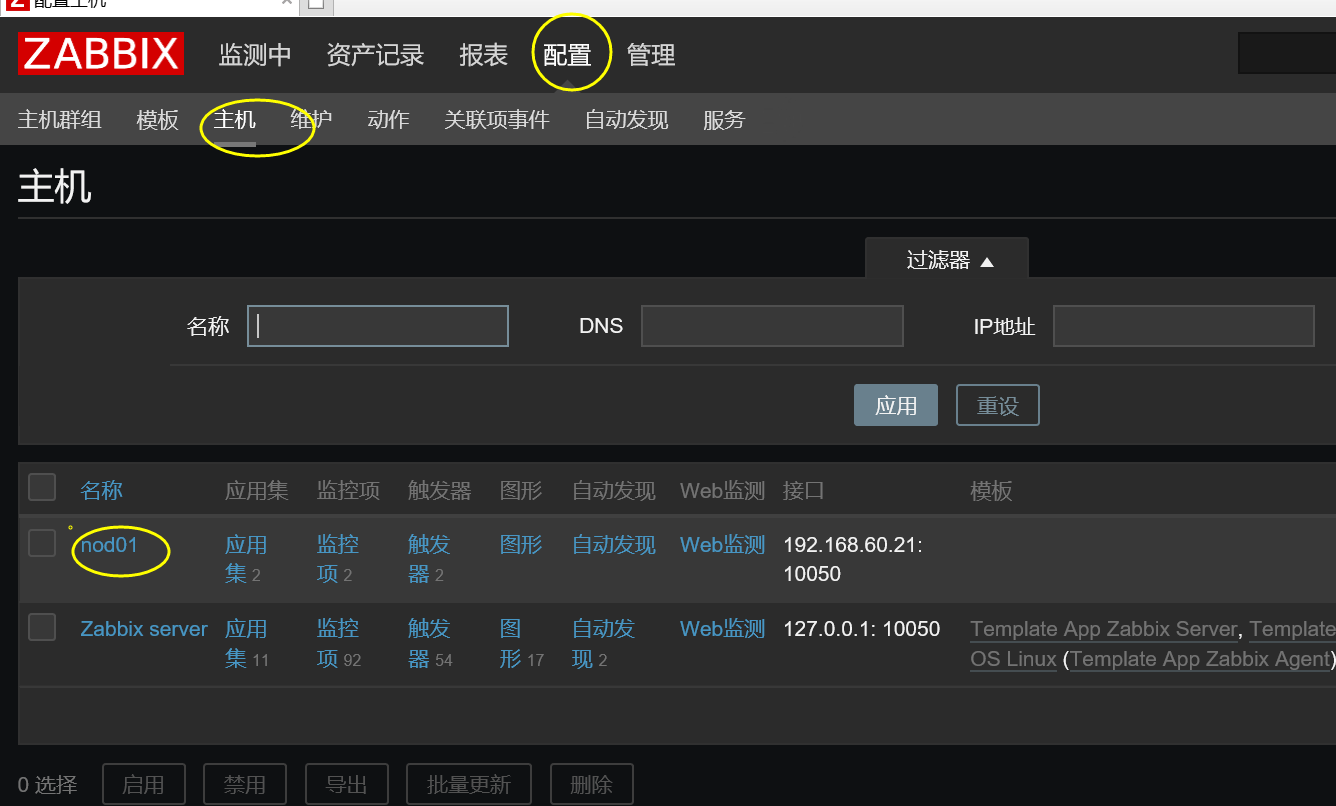Sort hosts by 名称 column header
This screenshot has width=1336, height=806.
[x=102, y=490]
